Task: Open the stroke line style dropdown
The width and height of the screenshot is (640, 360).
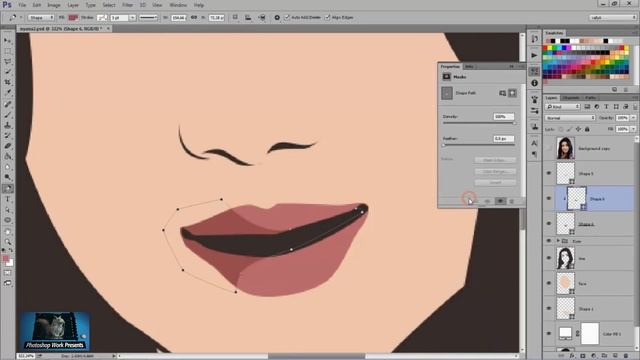Action: tap(149, 18)
